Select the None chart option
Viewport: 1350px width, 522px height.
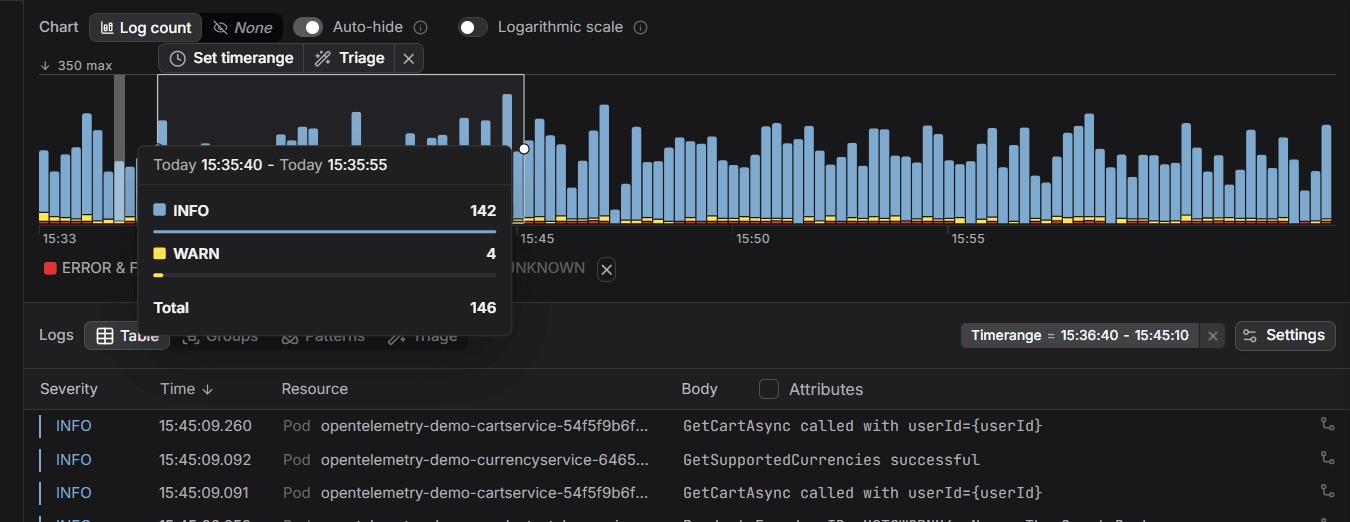pyautogui.click(x=243, y=28)
